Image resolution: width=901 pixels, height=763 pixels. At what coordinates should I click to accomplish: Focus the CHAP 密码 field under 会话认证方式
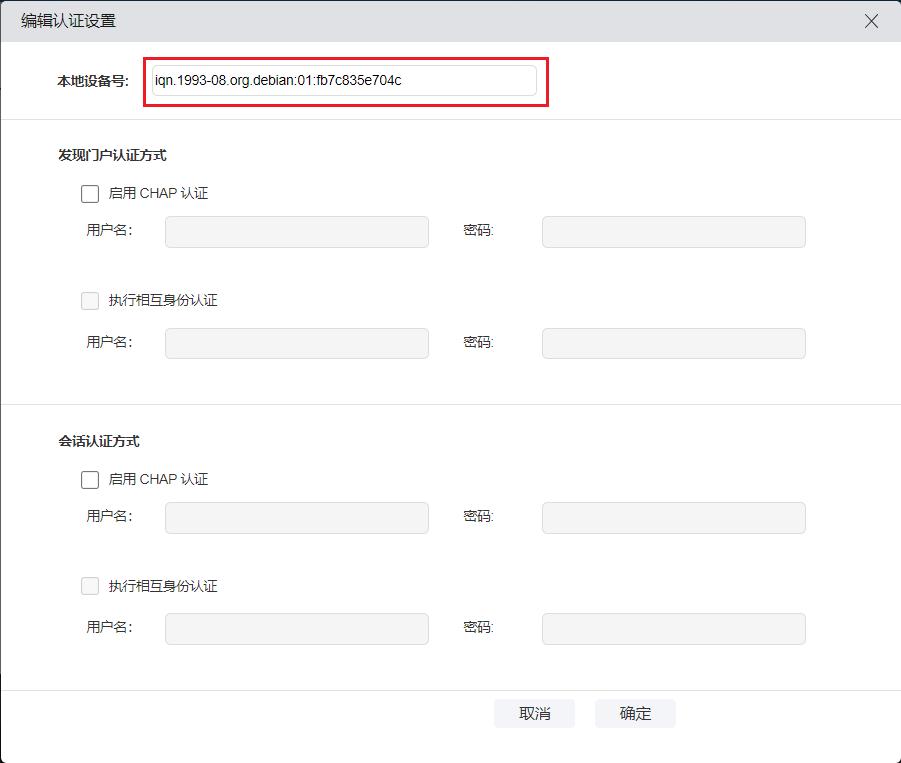pos(673,518)
